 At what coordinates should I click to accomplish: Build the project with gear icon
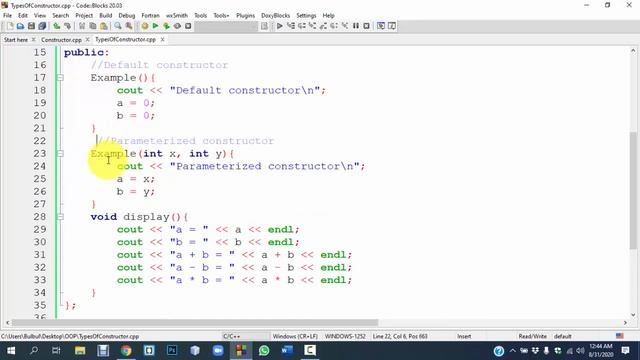(144, 26)
